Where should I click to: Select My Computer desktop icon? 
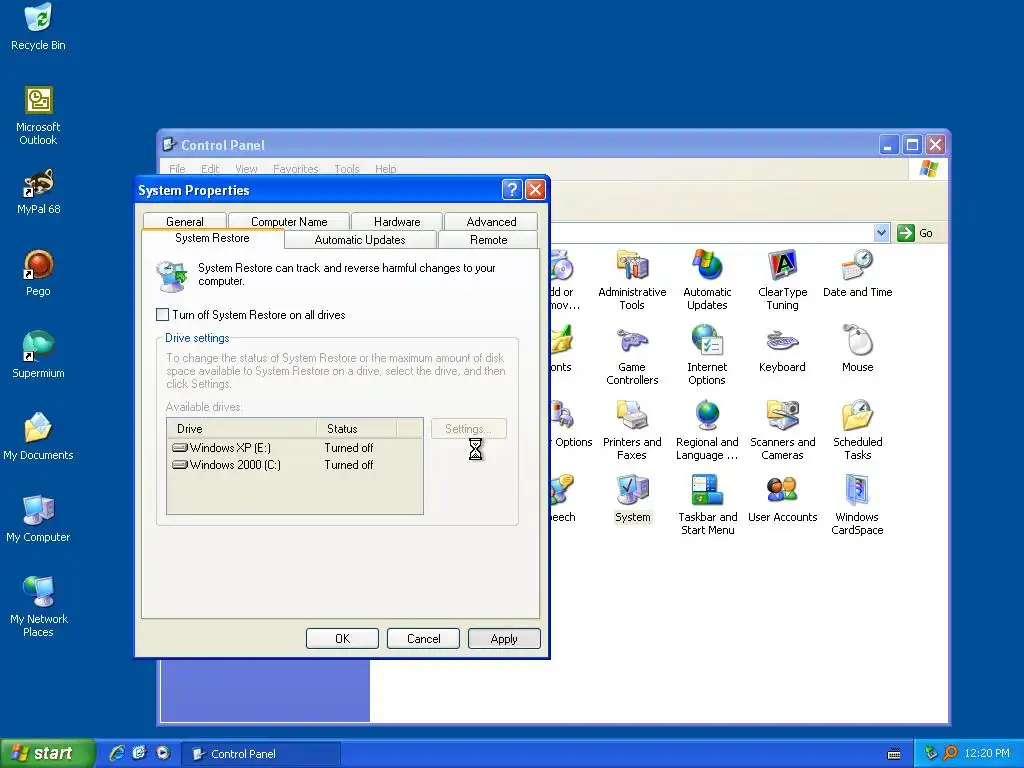click(38, 519)
